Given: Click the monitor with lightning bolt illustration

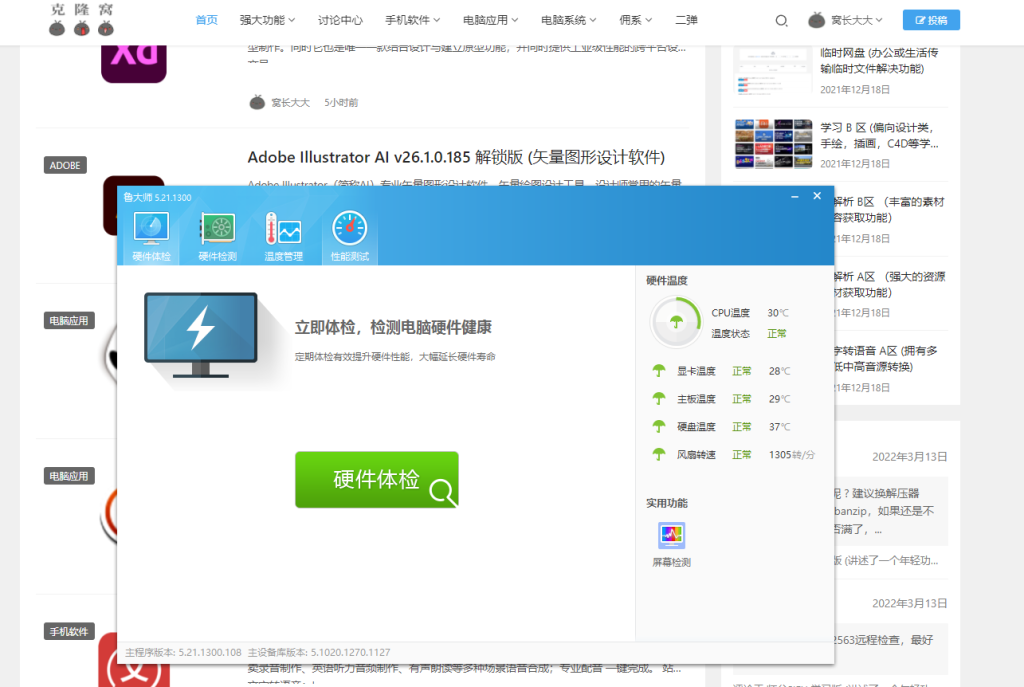Looking at the screenshot, I should pyautogui.click(x=200, y=335).
